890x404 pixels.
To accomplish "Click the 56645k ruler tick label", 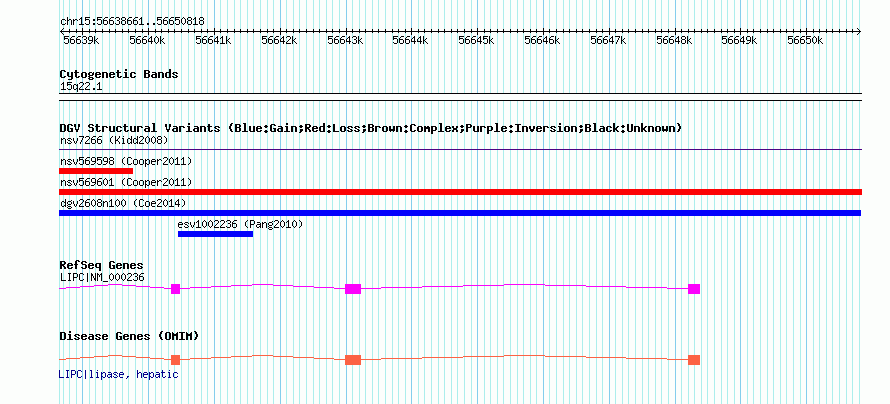I will tap(477, 40).
